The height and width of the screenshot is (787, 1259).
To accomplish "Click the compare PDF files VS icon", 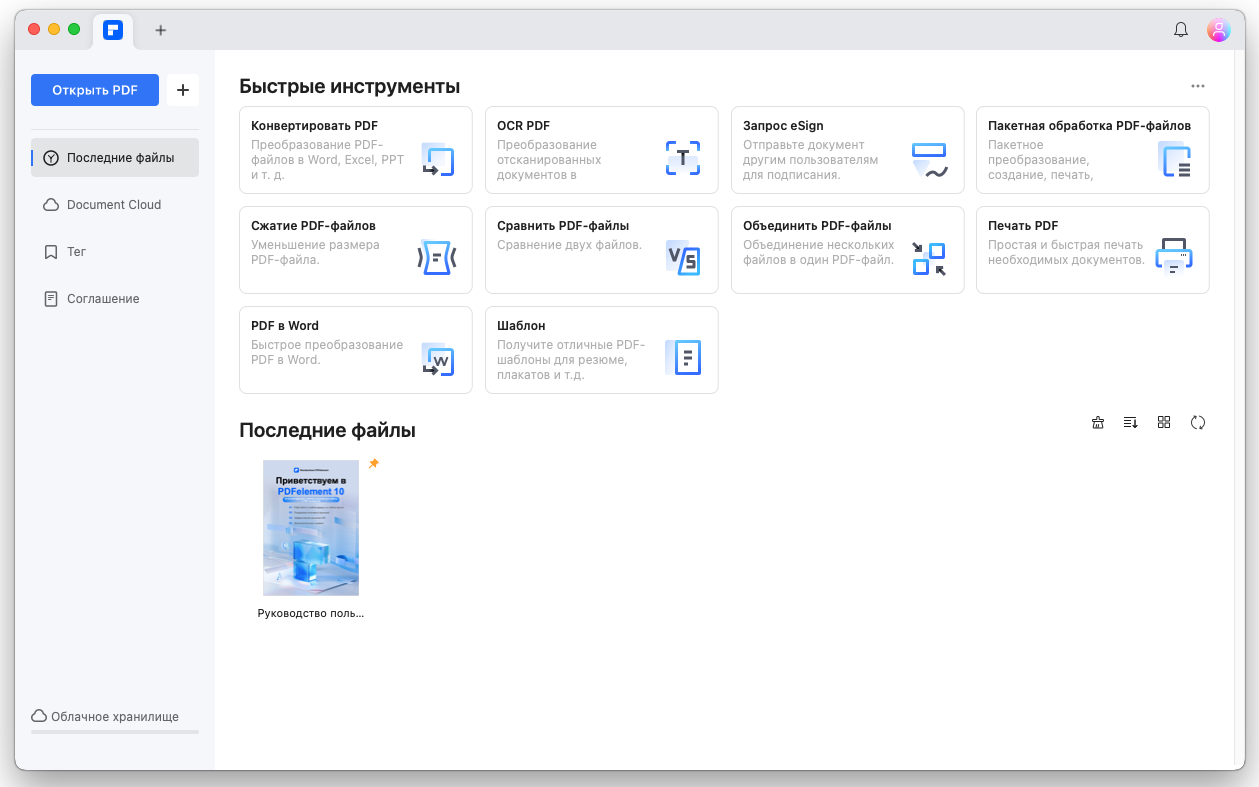I will [x=683, y=258].
